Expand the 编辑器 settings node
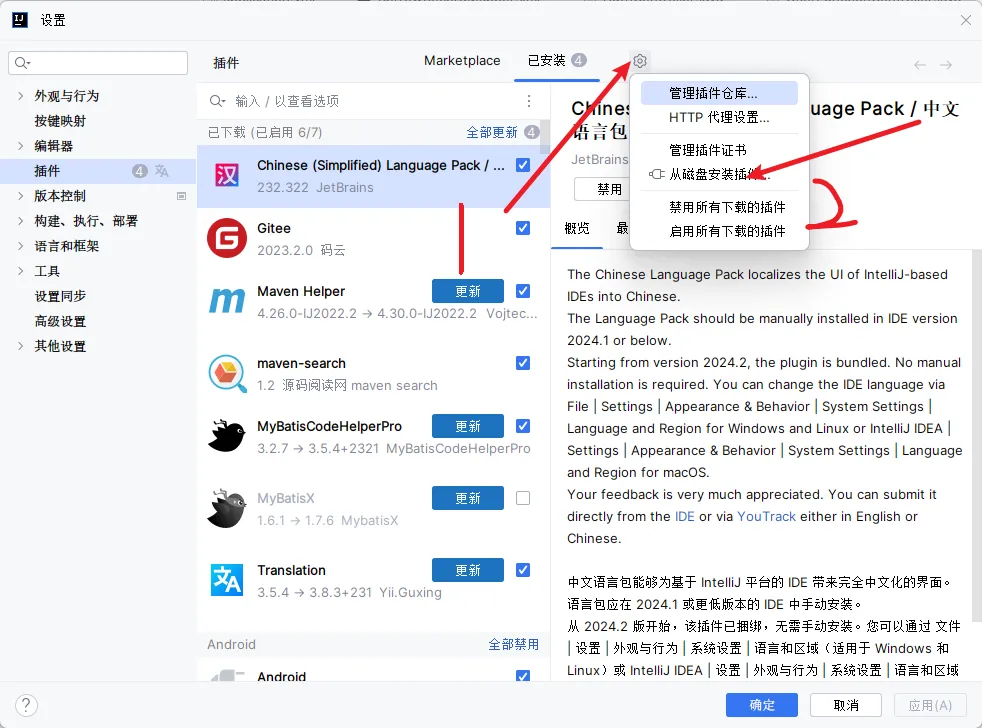 coord(21,146)
